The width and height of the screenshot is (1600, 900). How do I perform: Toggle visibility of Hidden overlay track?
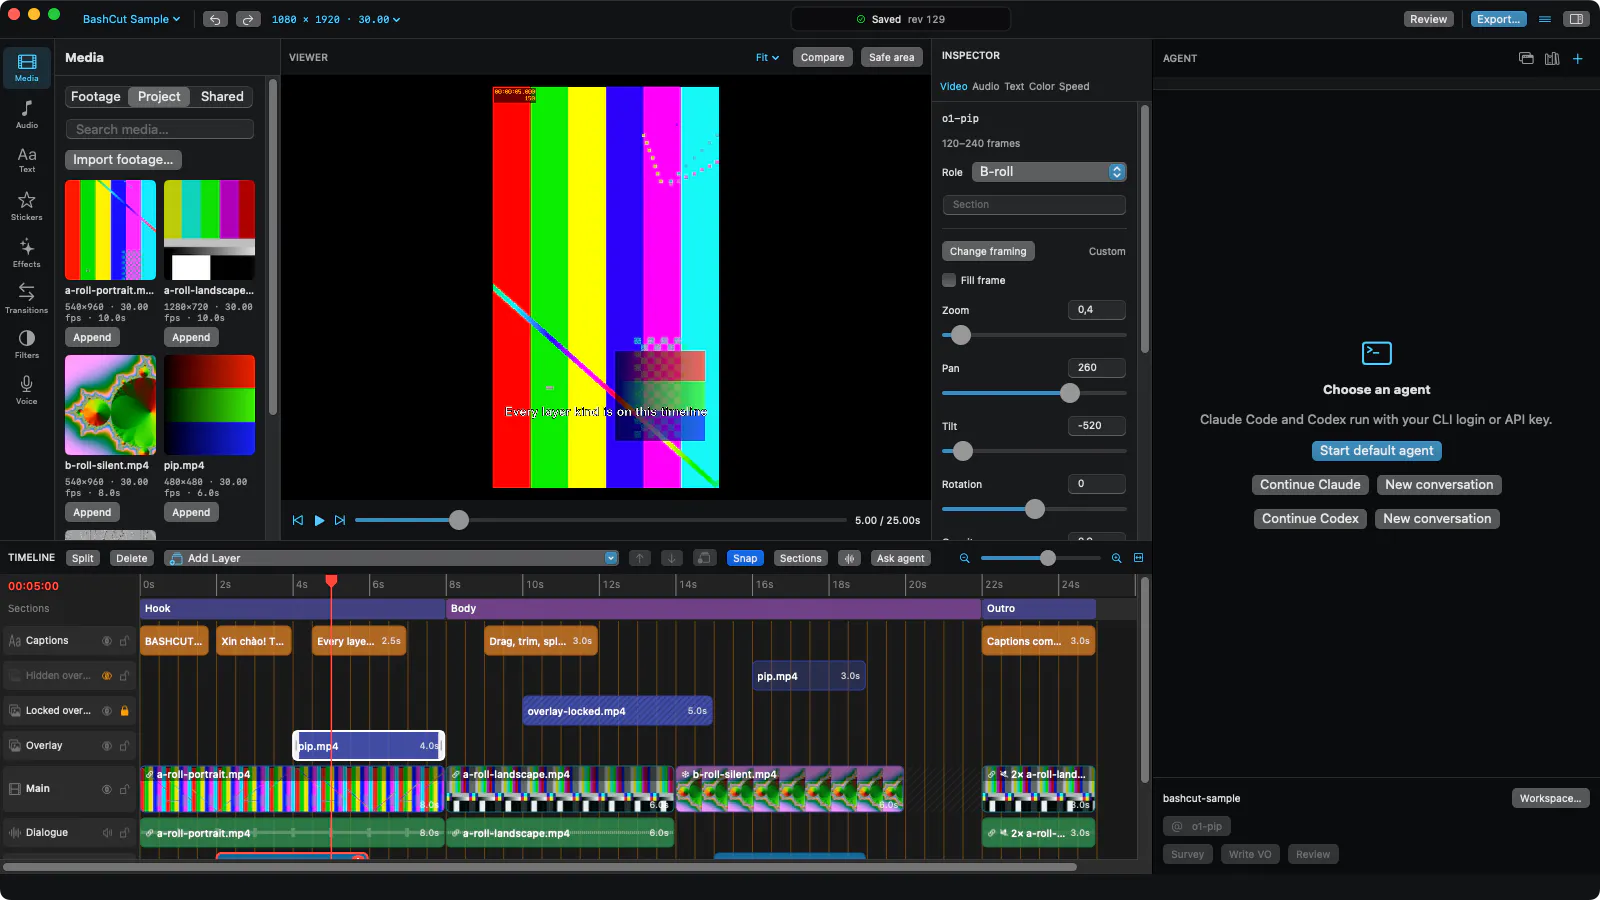(x=107, y=676)
